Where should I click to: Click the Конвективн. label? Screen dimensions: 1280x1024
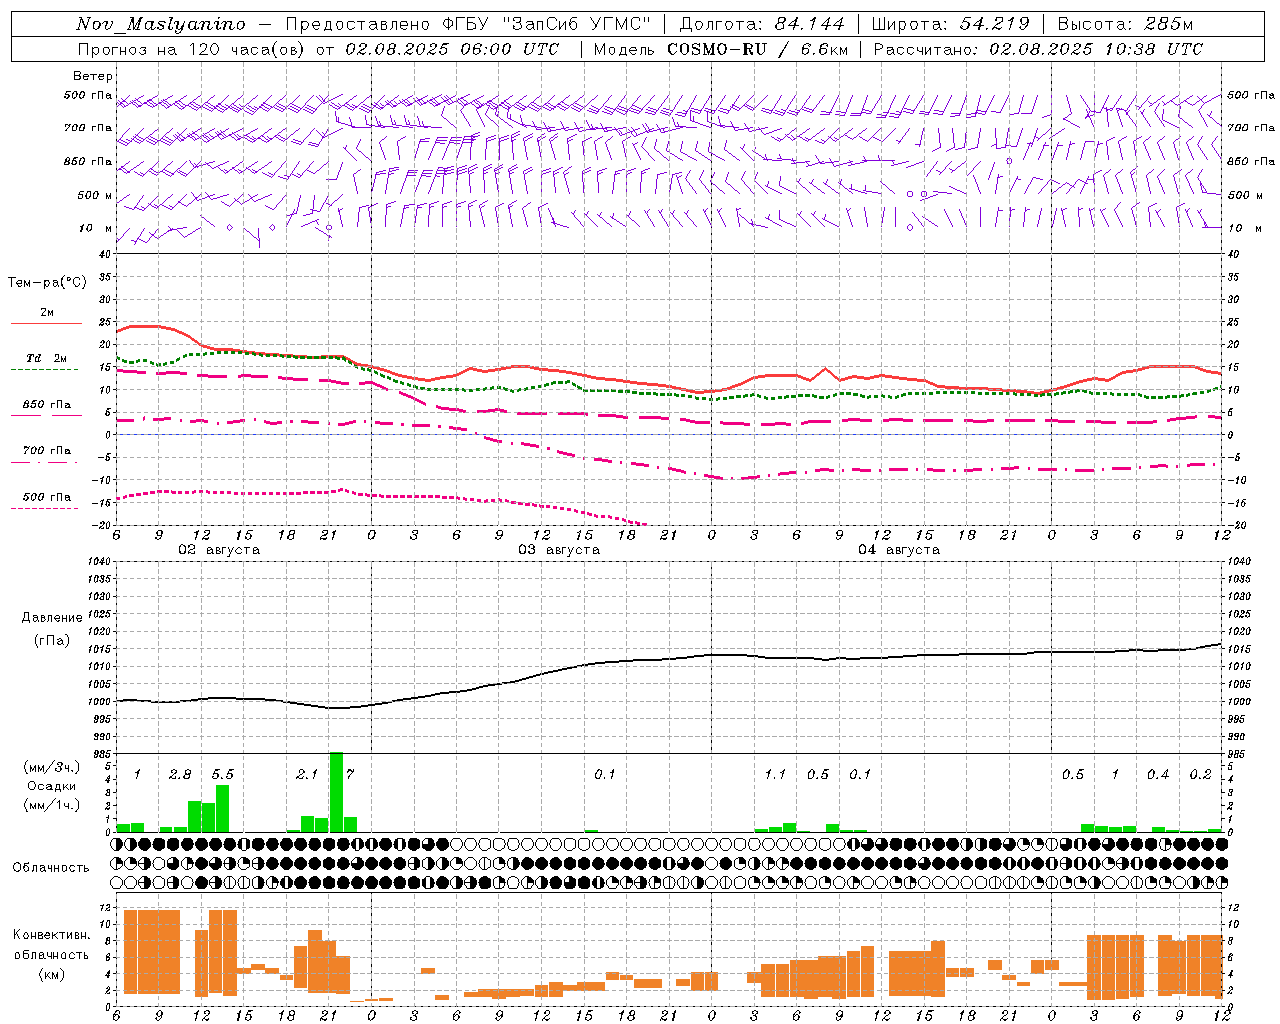(x=51, y=935)
